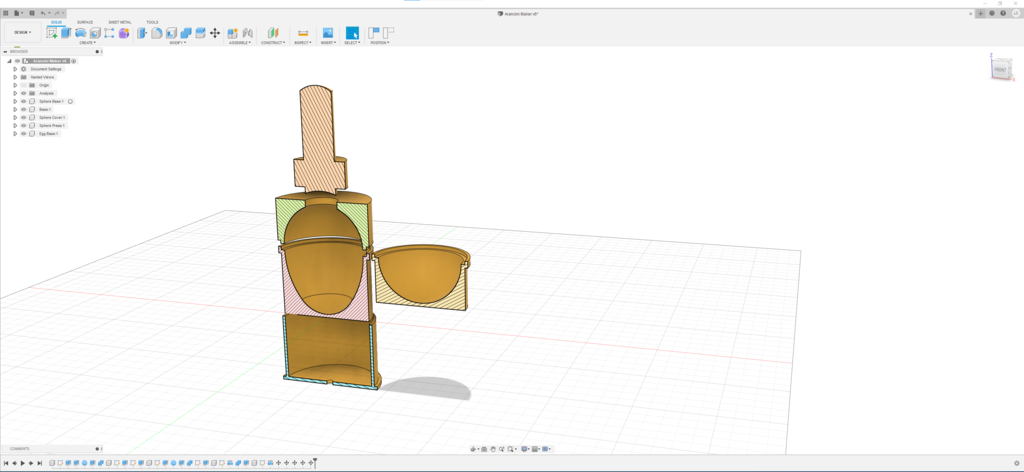Select the Fillet tool

pos(157,33)
